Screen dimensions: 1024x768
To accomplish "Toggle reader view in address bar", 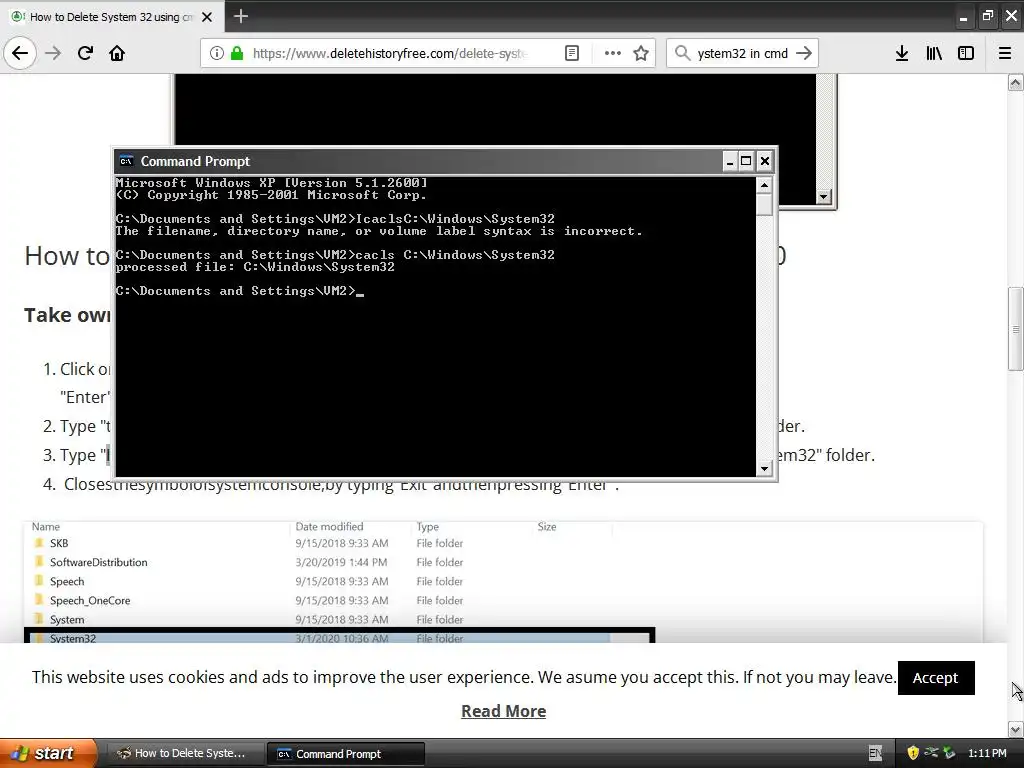I will click(x=571, y=53).
